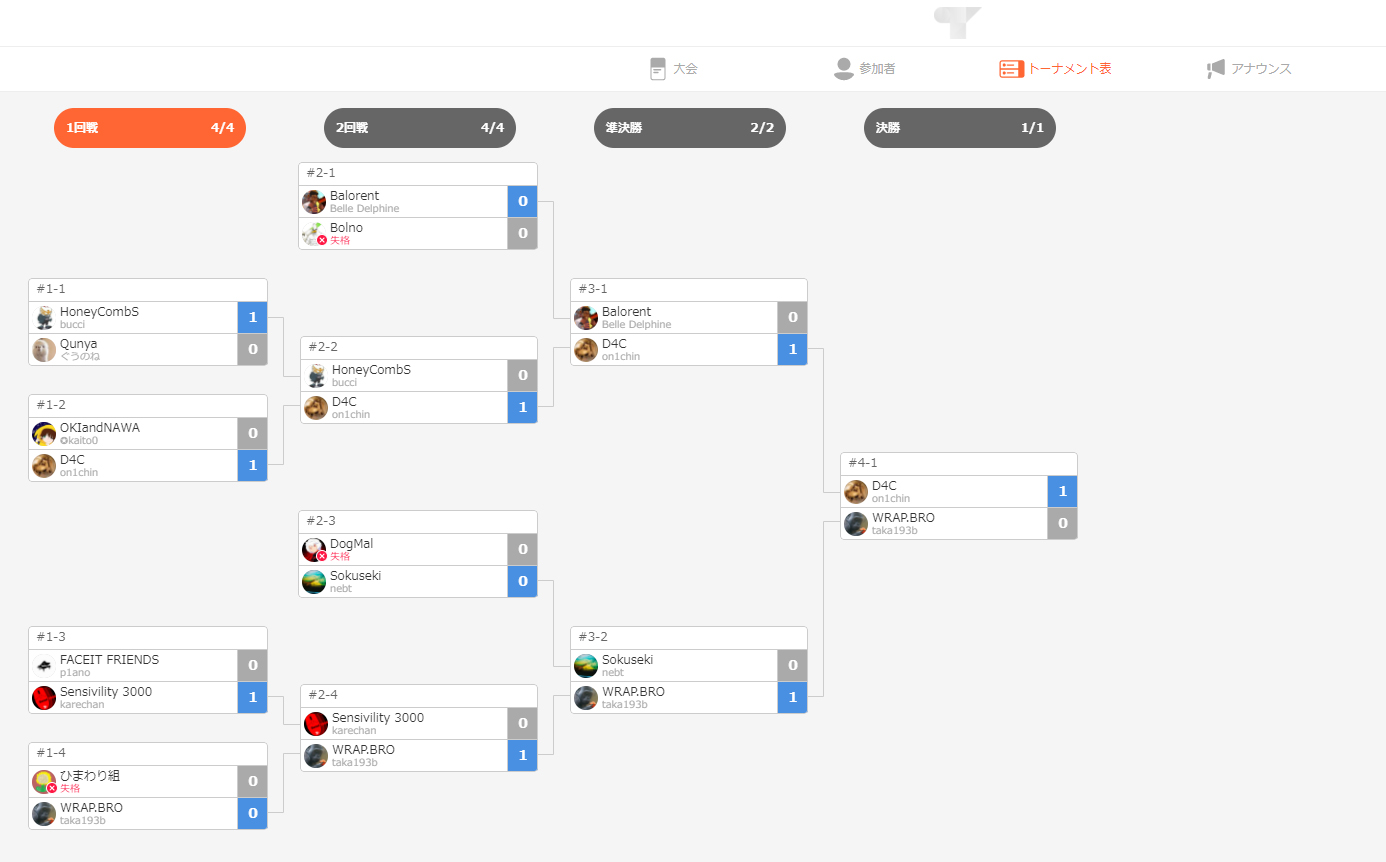This screenshot has height=862, width=1386.
Task: Click the トーナメント表 bracket icon
Action: [x=1011, y=69]
